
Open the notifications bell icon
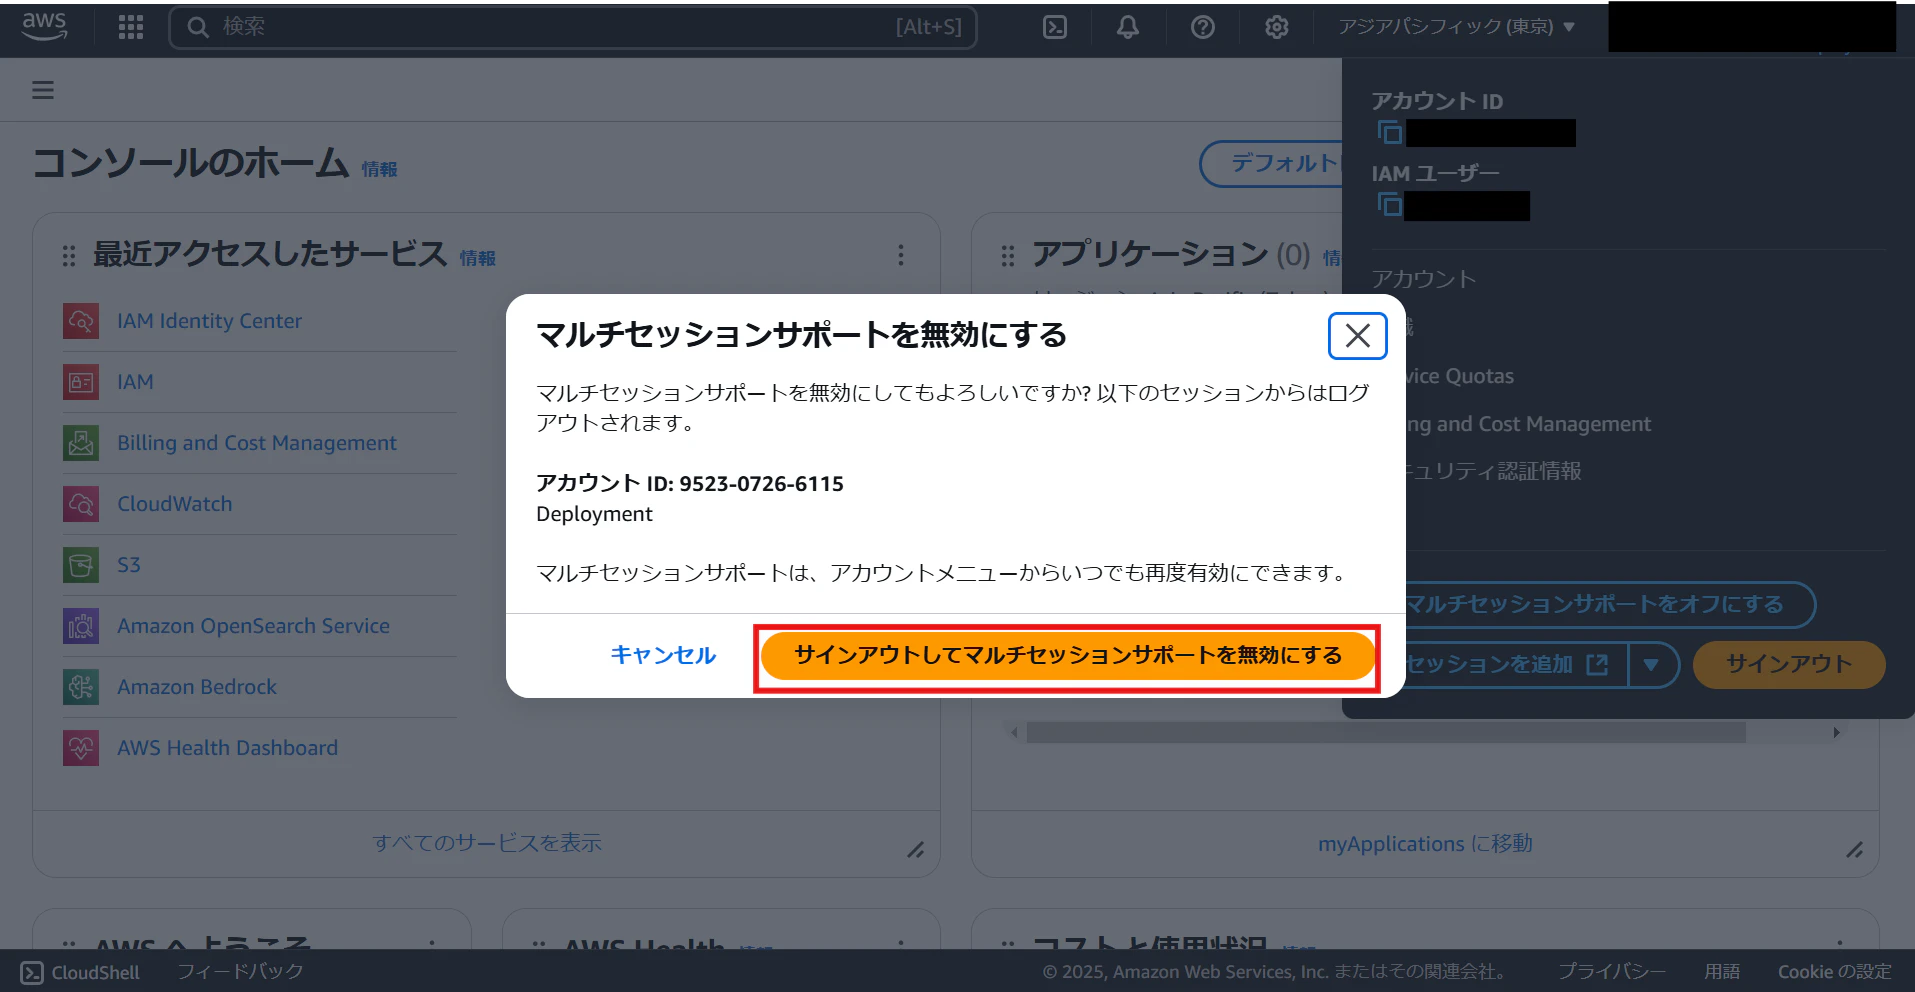(1128, 27)
